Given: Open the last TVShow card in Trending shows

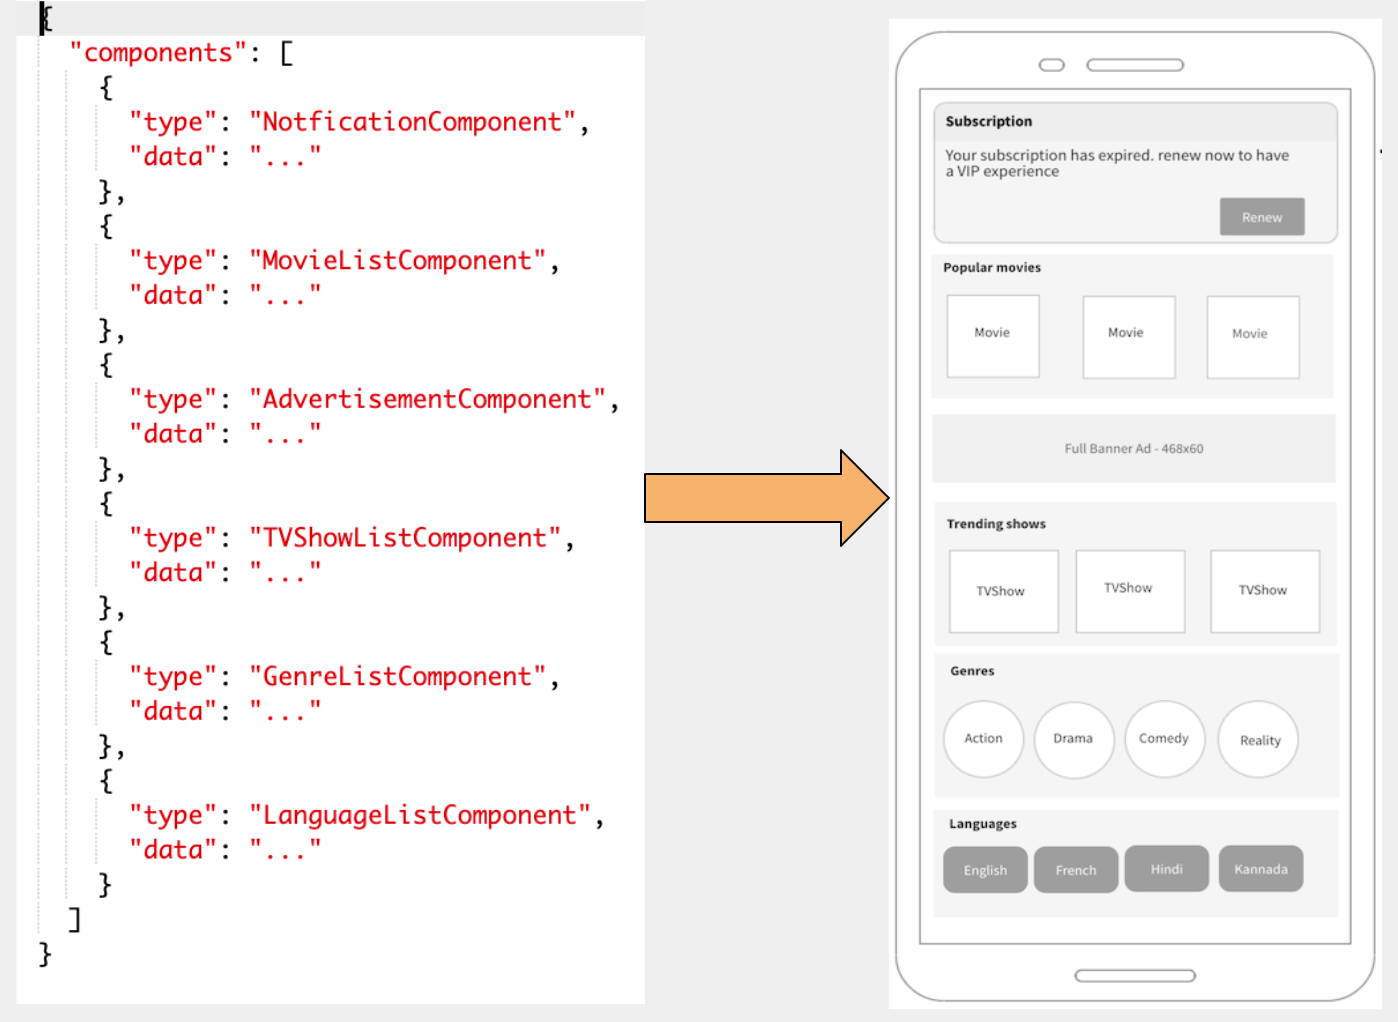Looking at the screenshot, I should click(1265, 591).
